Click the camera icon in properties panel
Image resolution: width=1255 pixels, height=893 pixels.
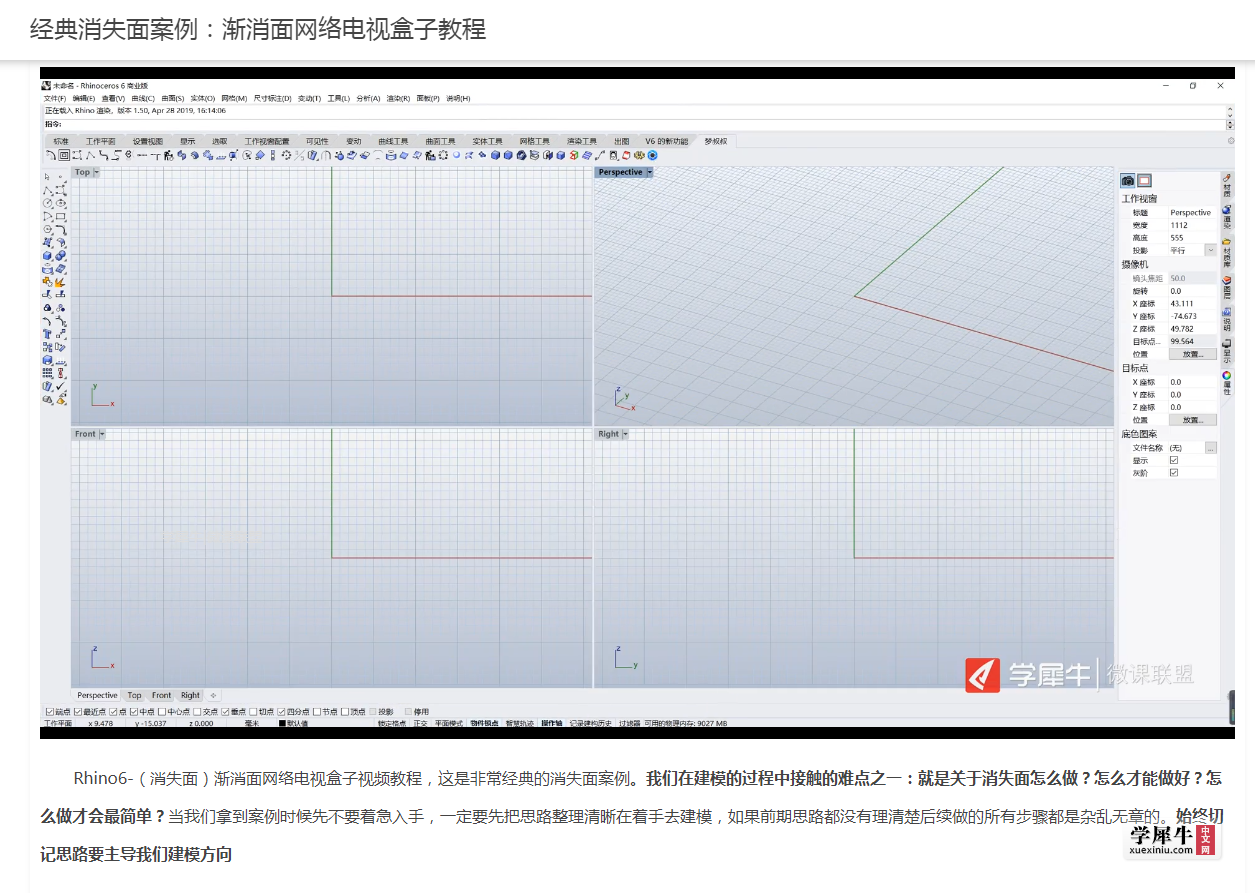(1128, 180)
